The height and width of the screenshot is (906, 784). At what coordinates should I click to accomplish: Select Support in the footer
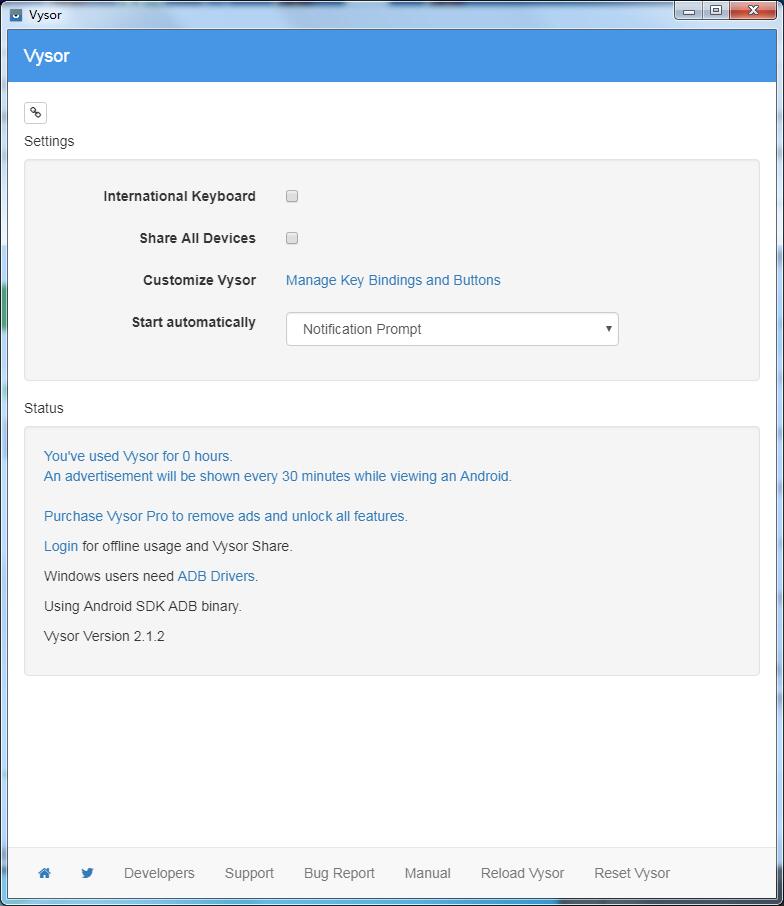pyautogui.click(x=249, y=873)
